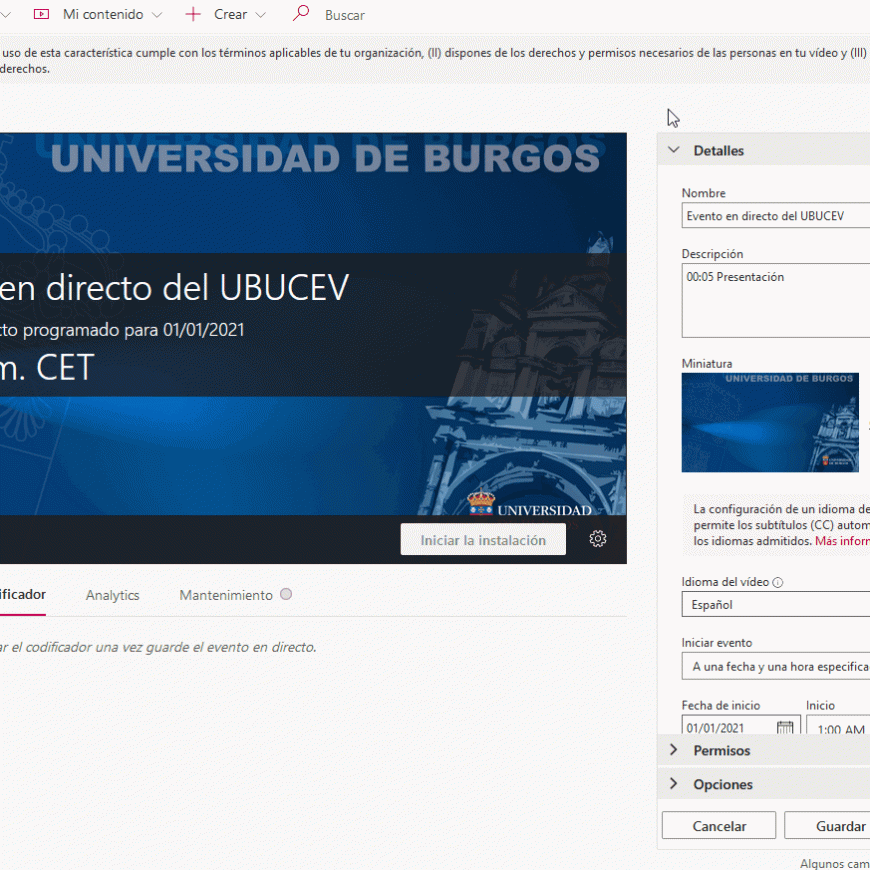The width and height of the screenshot is (870, 870).
Task: Open the Idioma del vídeo dropdown
Action: coord(776,605)
